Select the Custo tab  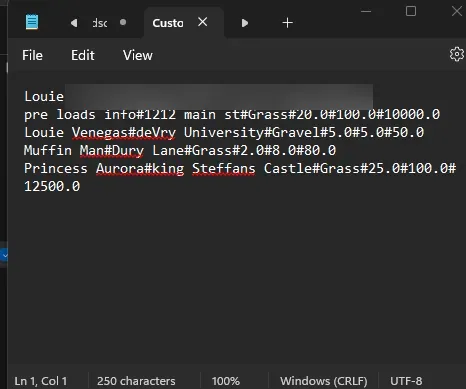coord(168,23)
